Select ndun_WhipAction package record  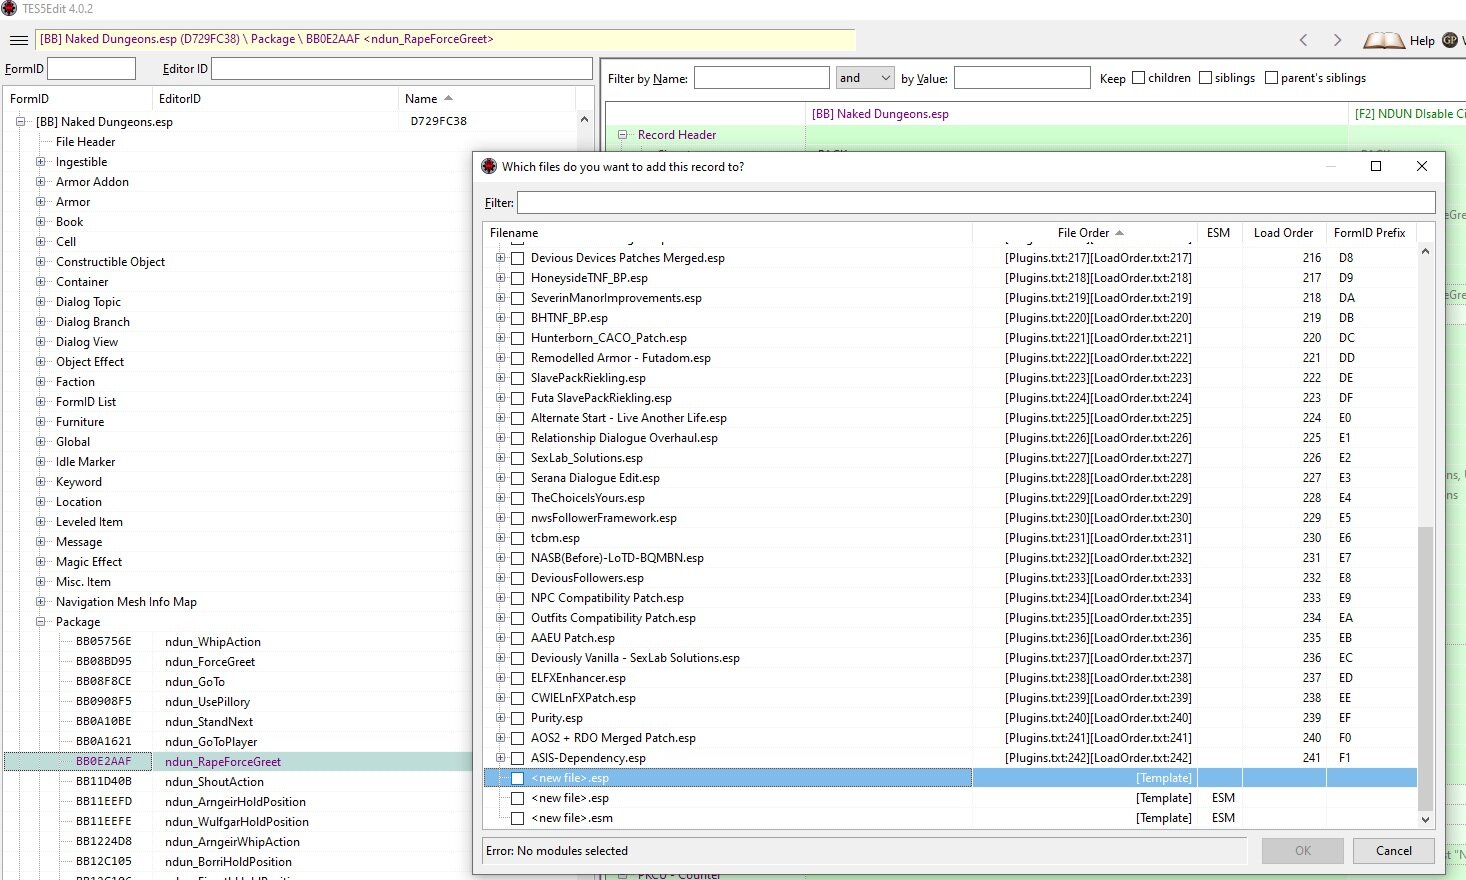point(213,642)
